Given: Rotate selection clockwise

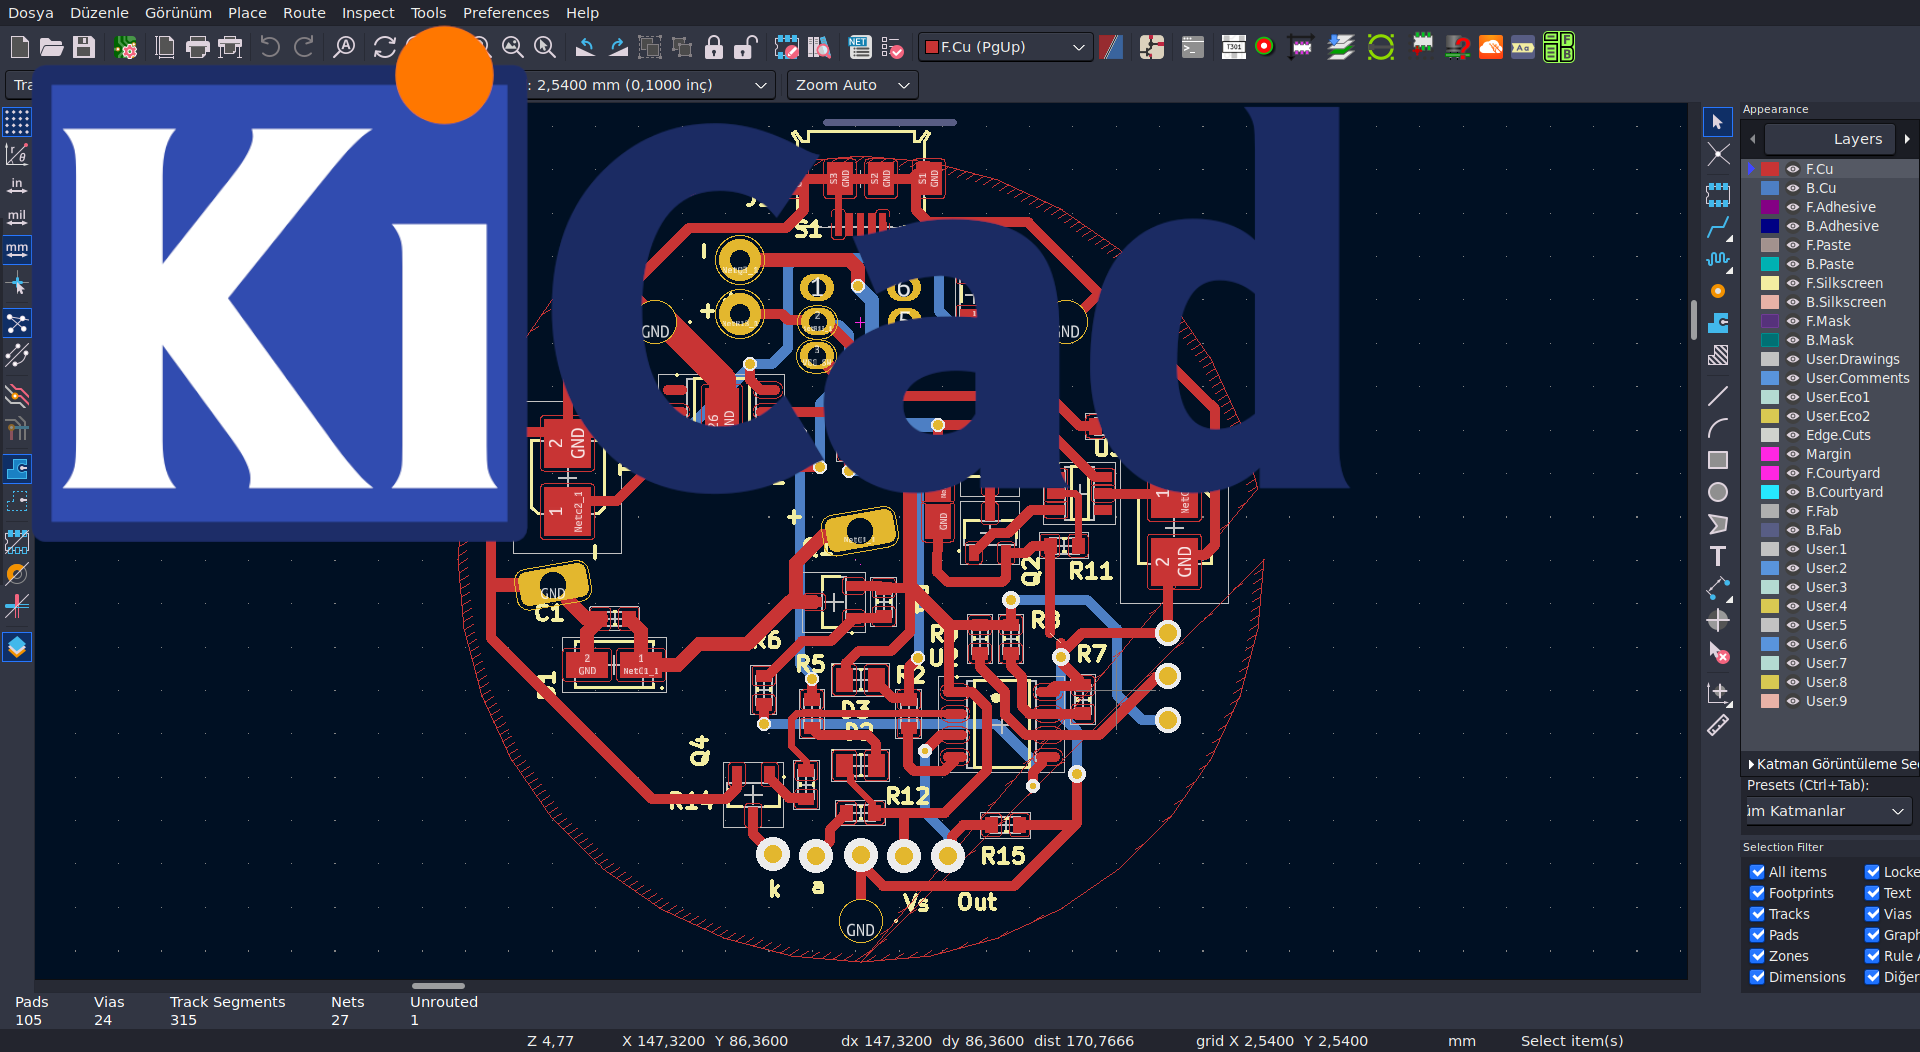Looking at the screenshot, I should pos(619,47).
